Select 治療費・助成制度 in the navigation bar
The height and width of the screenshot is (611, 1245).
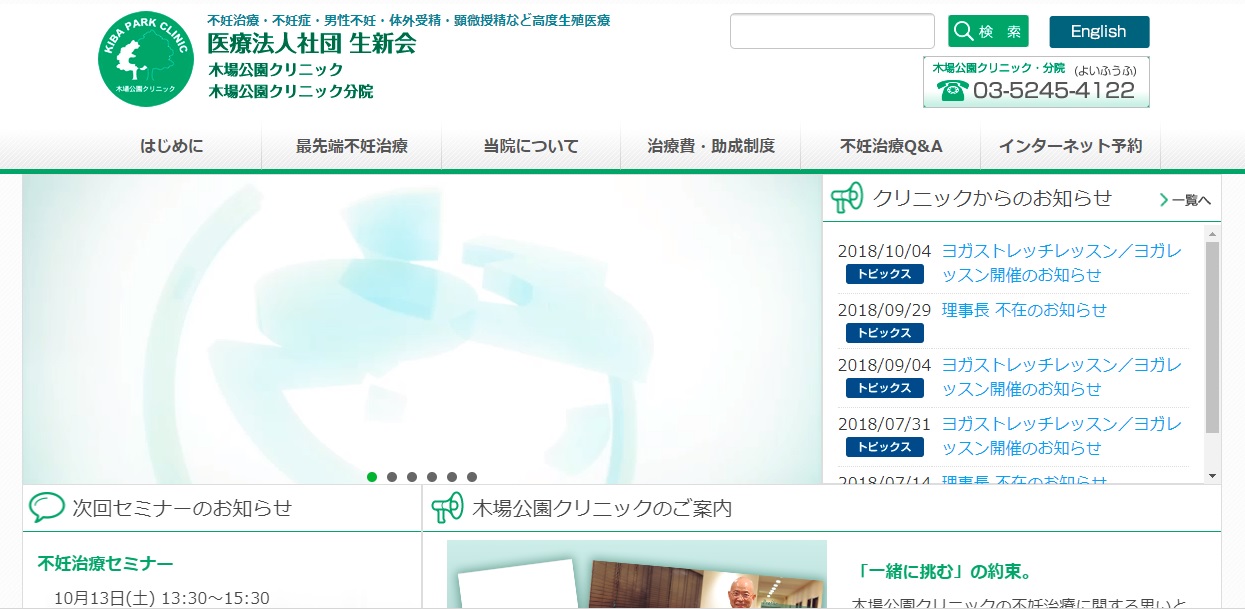pyautogui.click(x=711, y=146)
